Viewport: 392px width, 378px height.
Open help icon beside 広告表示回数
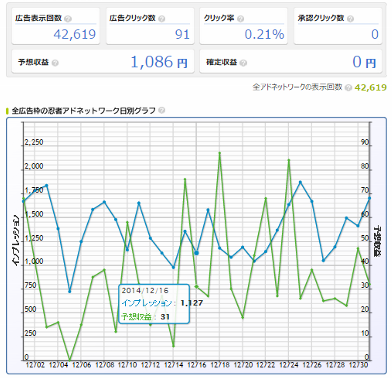click(68, 19)
